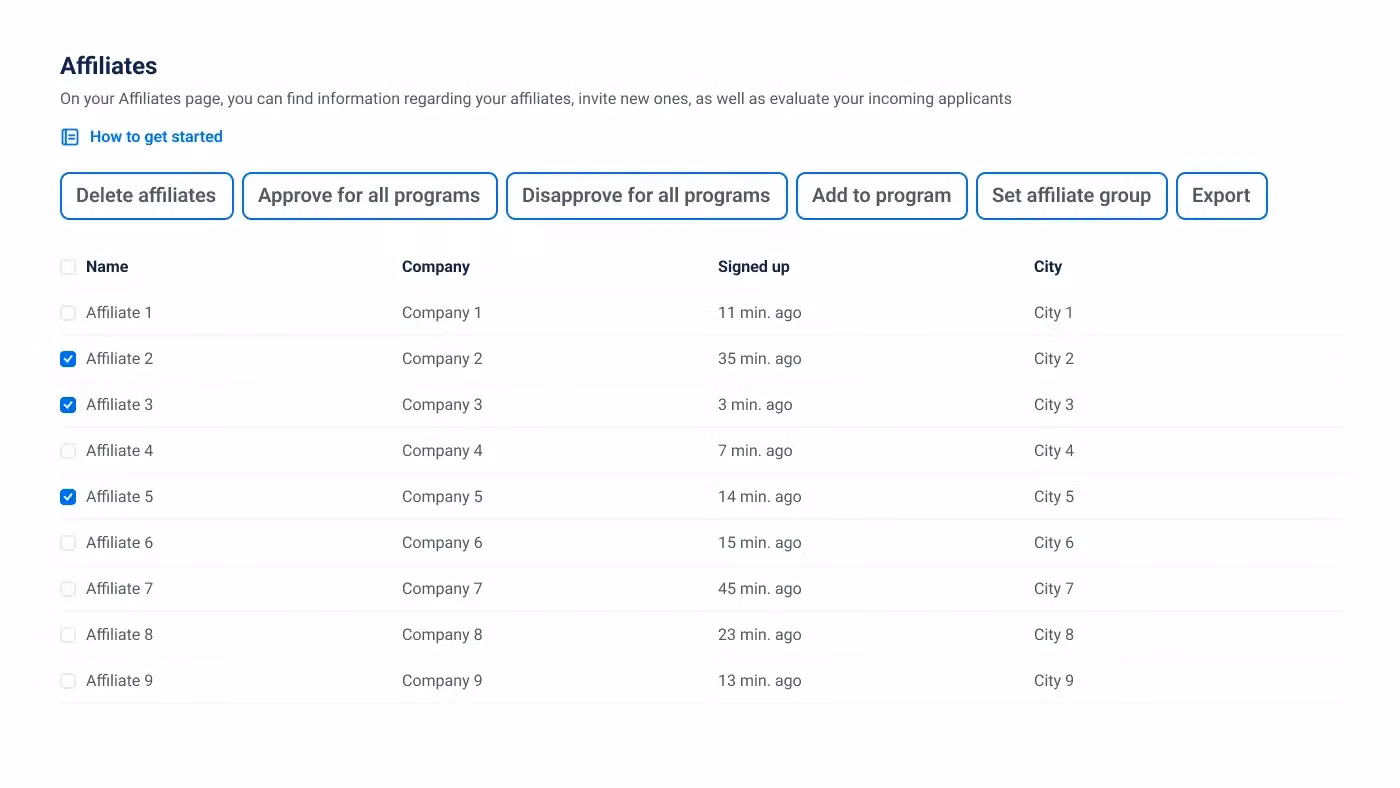Uncheck the Affiliate 2 checkbox
The height and width of the screenshot is (788, 1400).
[68, 359]
